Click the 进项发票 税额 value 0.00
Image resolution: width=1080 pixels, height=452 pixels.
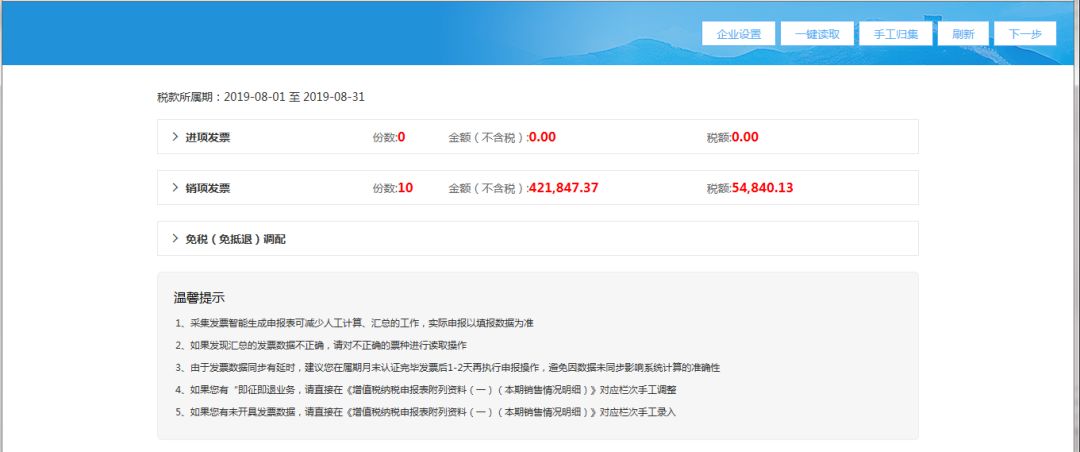745,137
